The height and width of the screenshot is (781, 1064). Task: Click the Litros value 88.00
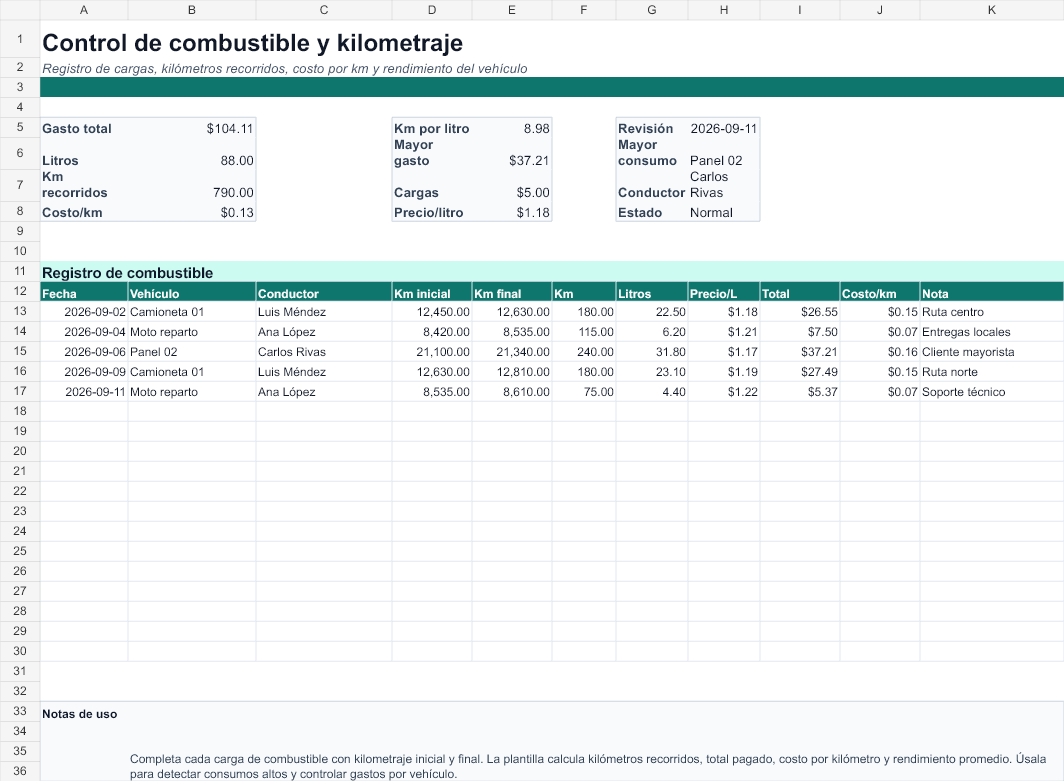pos(237,161)
